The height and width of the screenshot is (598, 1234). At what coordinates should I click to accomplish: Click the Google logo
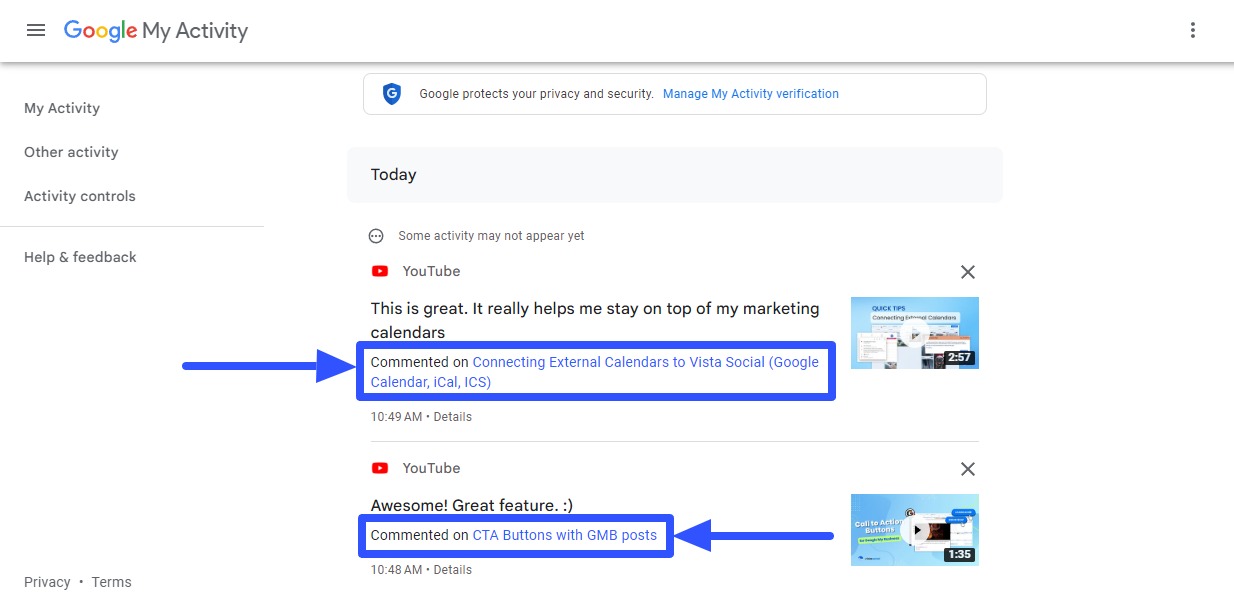point(100,30)
